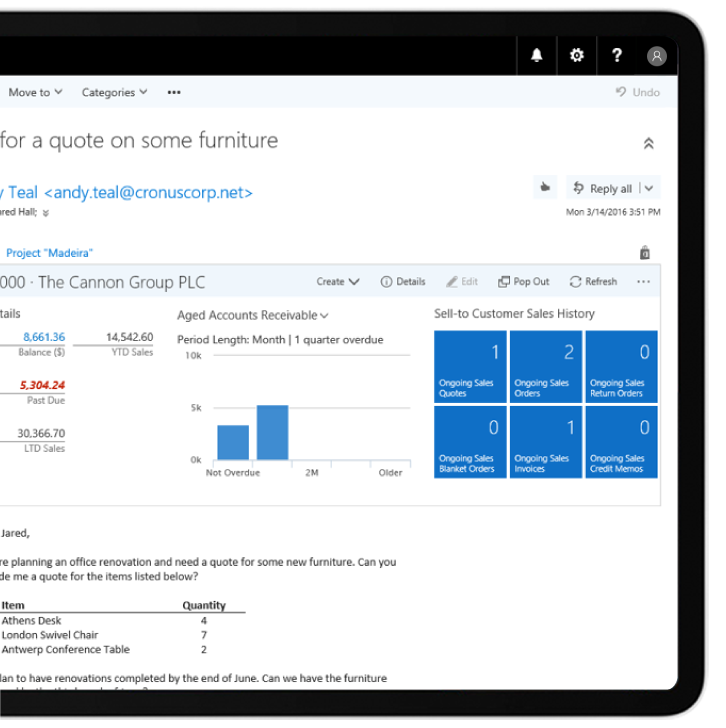Open Ongoing Sales Orders tile

point(545,366)
